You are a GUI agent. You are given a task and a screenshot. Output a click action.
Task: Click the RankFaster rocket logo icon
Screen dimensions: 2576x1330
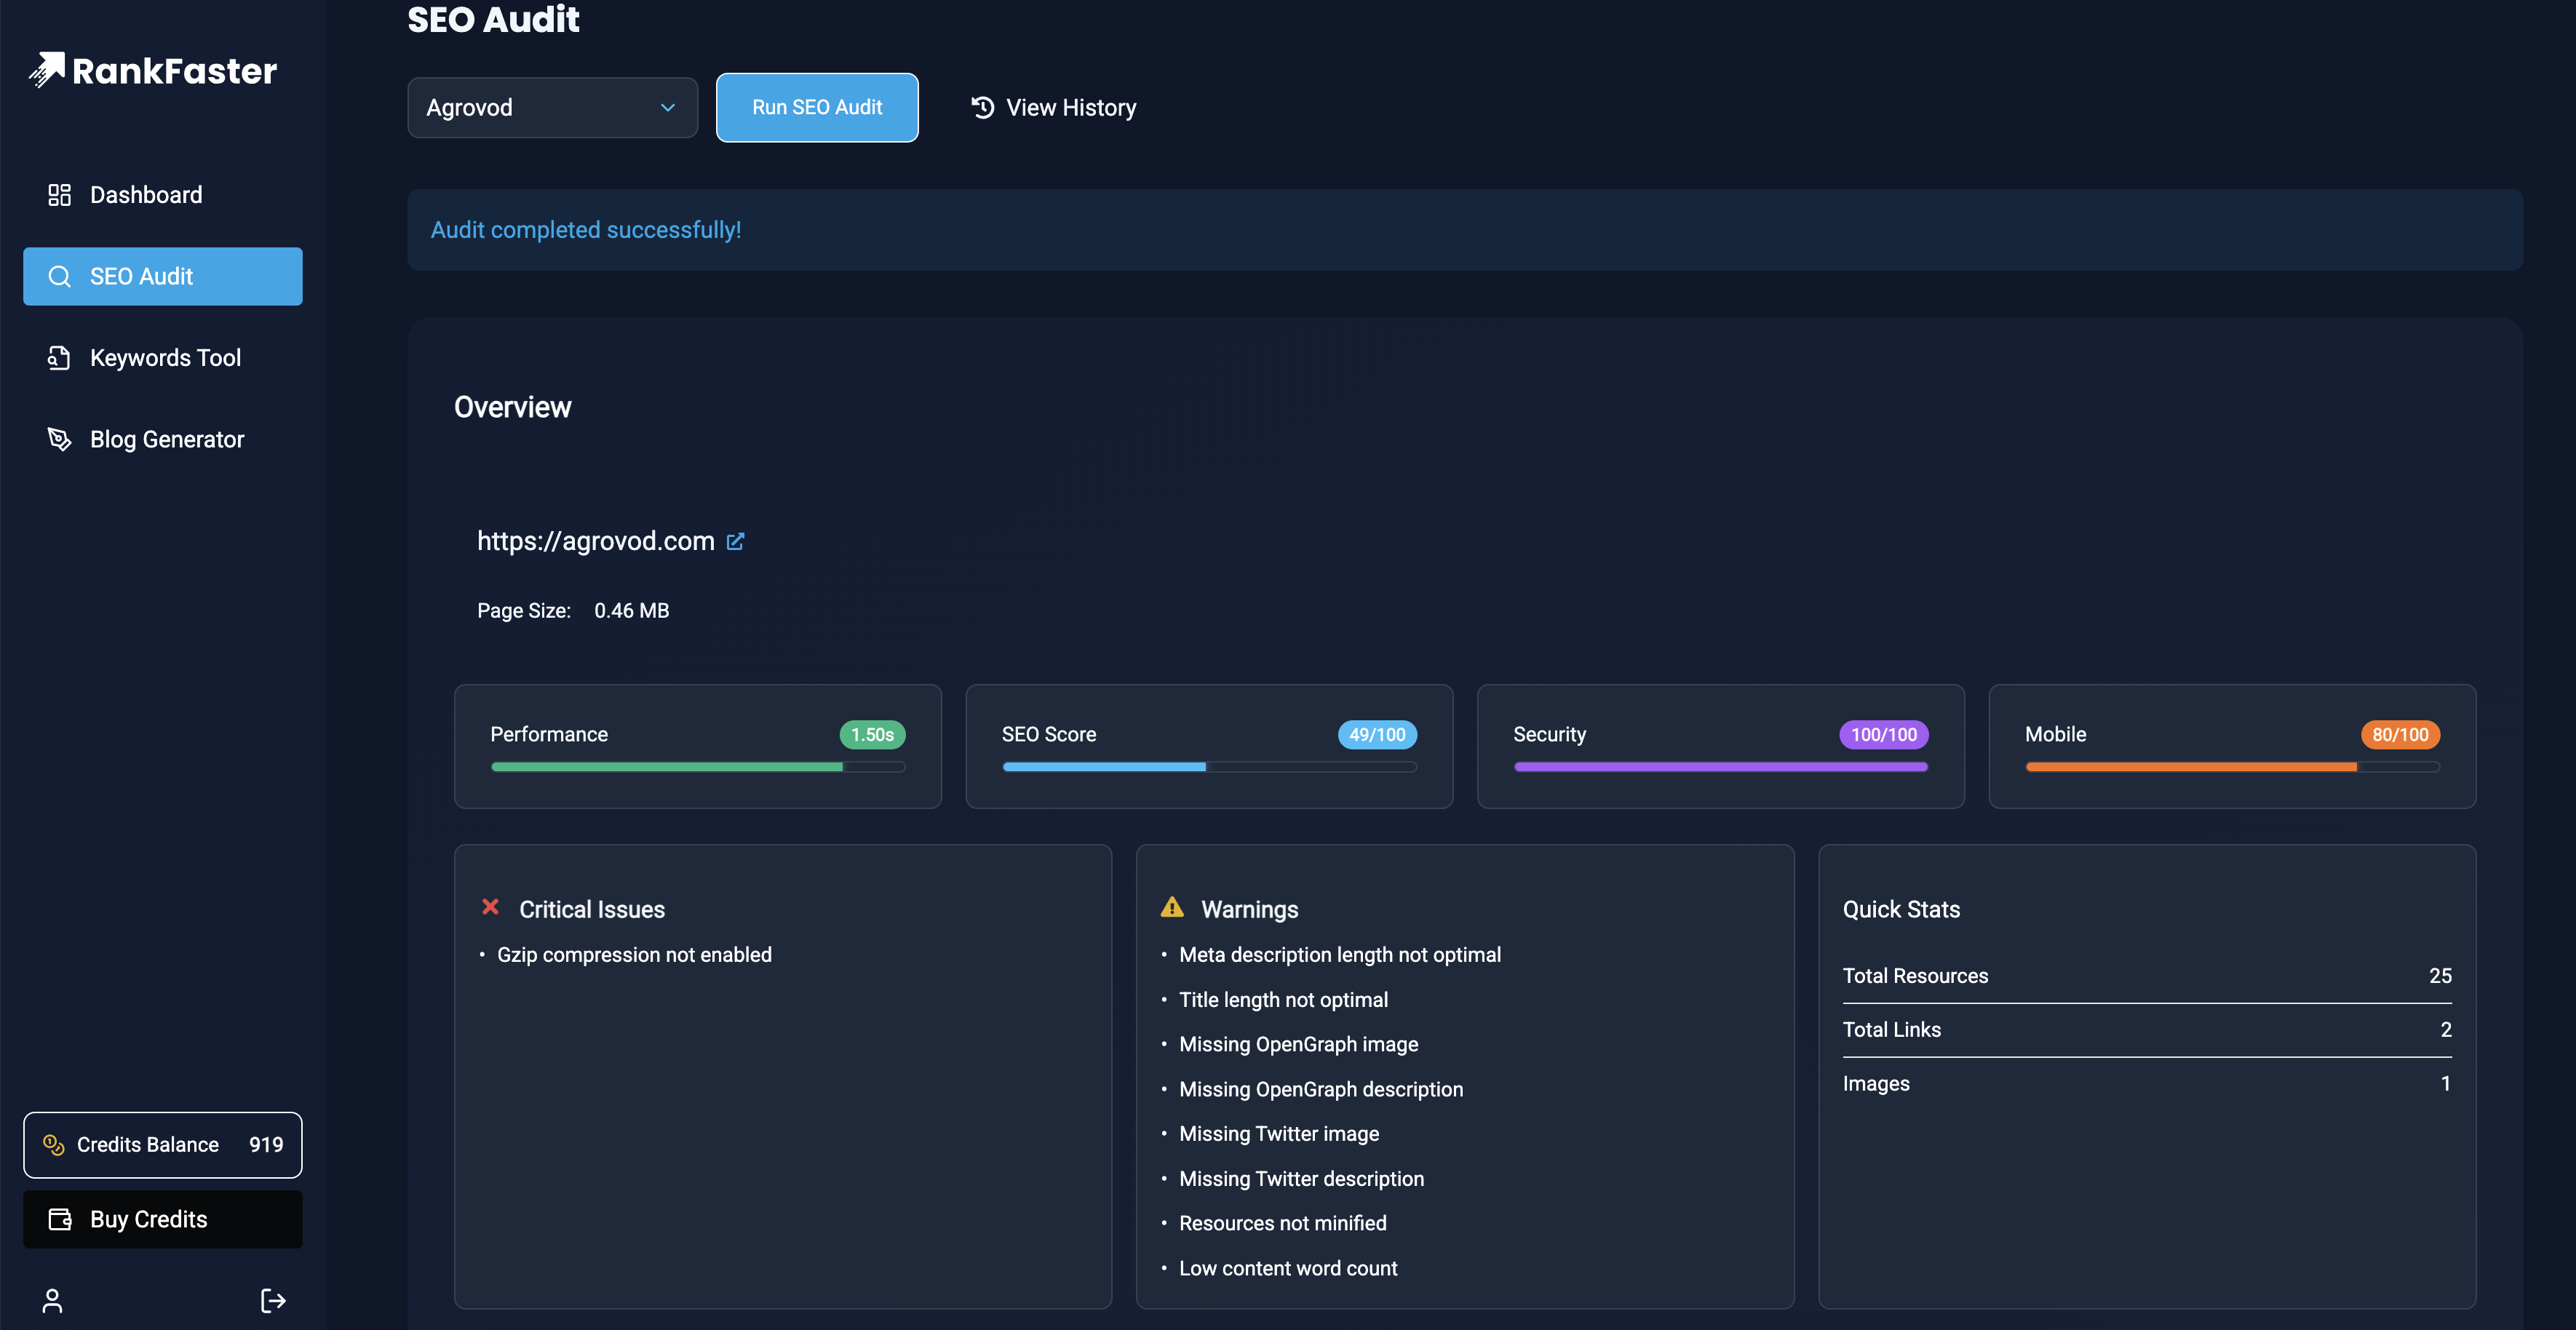[47, 70]
